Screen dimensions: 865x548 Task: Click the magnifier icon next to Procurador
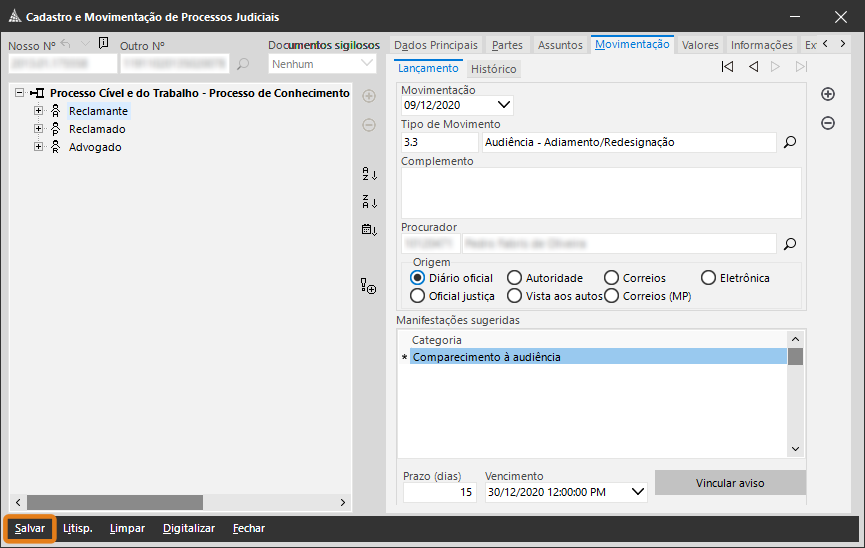(789, 243)
